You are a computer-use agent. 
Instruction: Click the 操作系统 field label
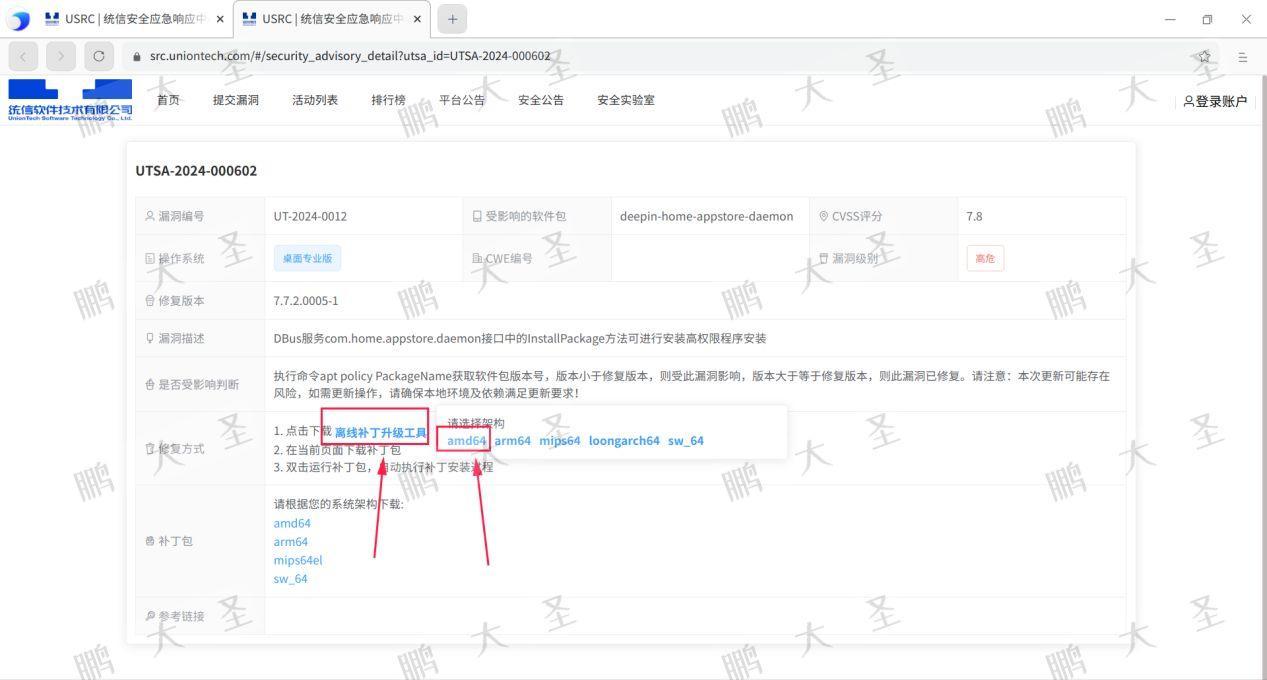[174, 258]
